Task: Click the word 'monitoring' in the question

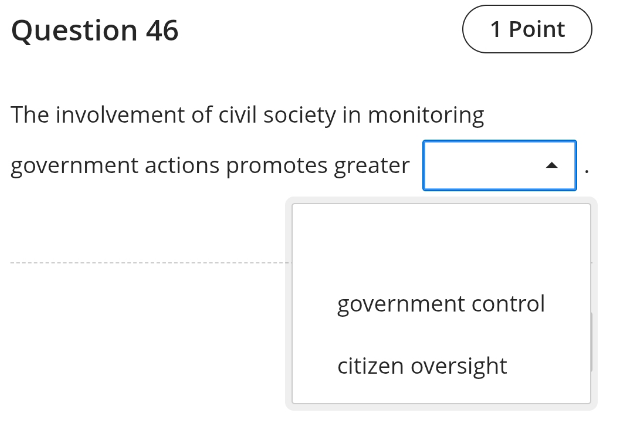Action: click(x=426, y=116)
